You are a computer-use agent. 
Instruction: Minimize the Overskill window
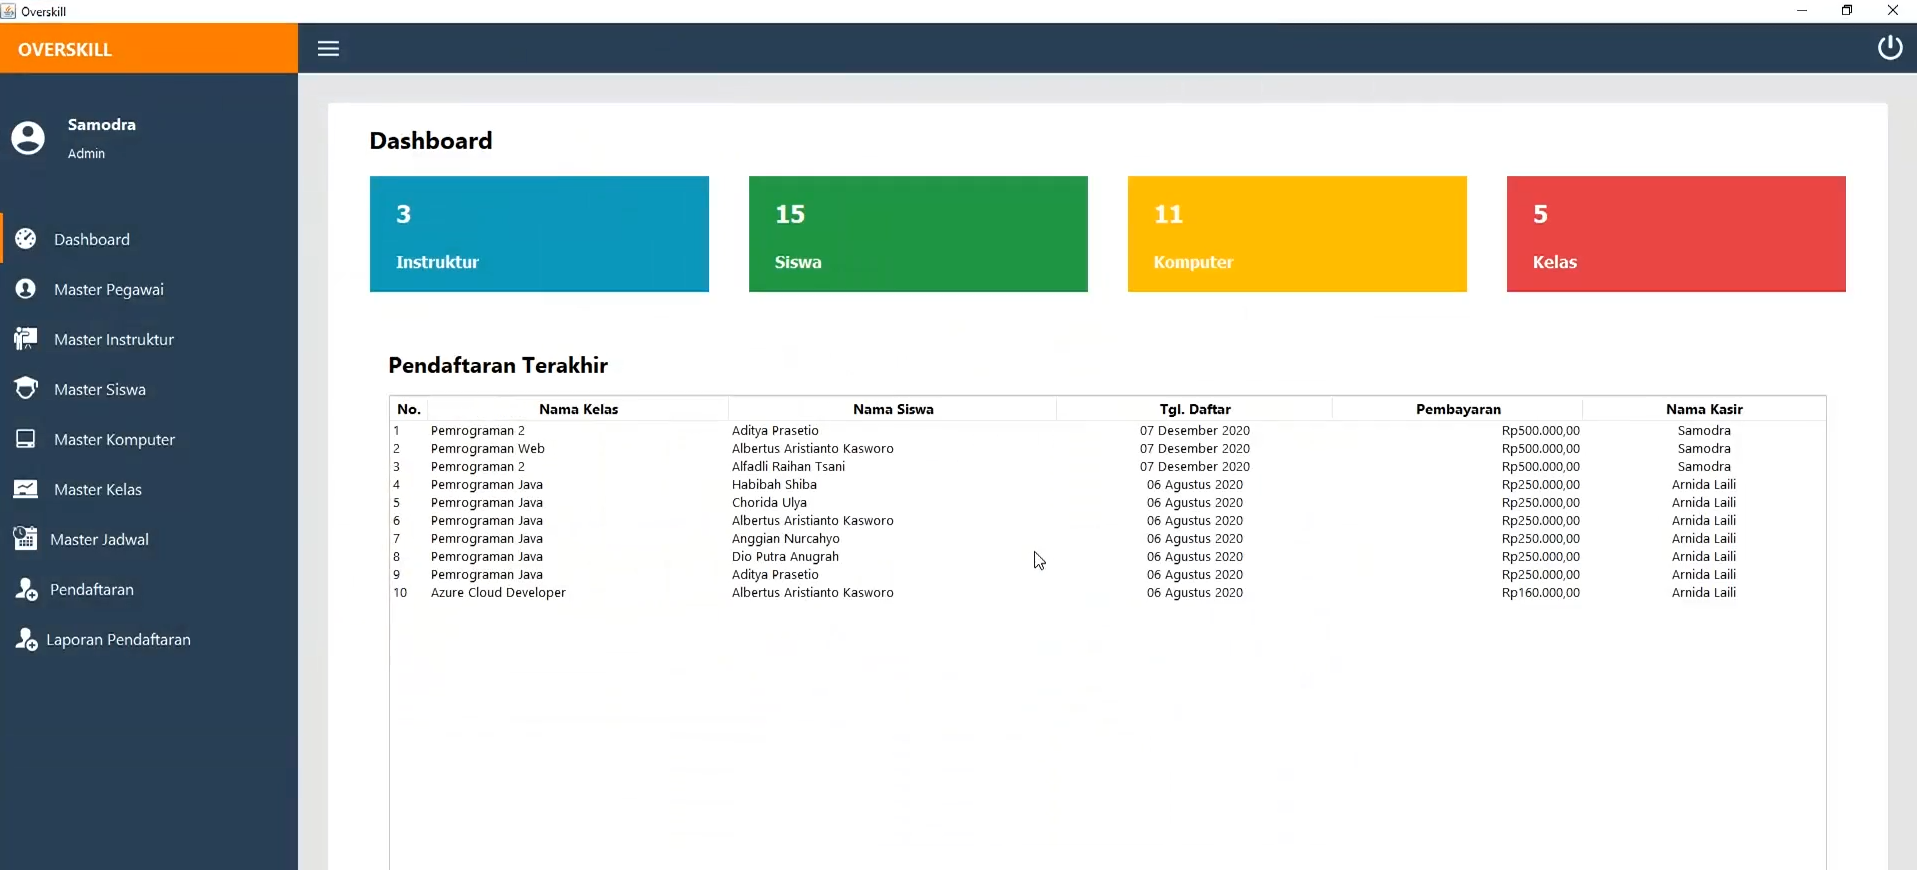[x=1802, y=11]
